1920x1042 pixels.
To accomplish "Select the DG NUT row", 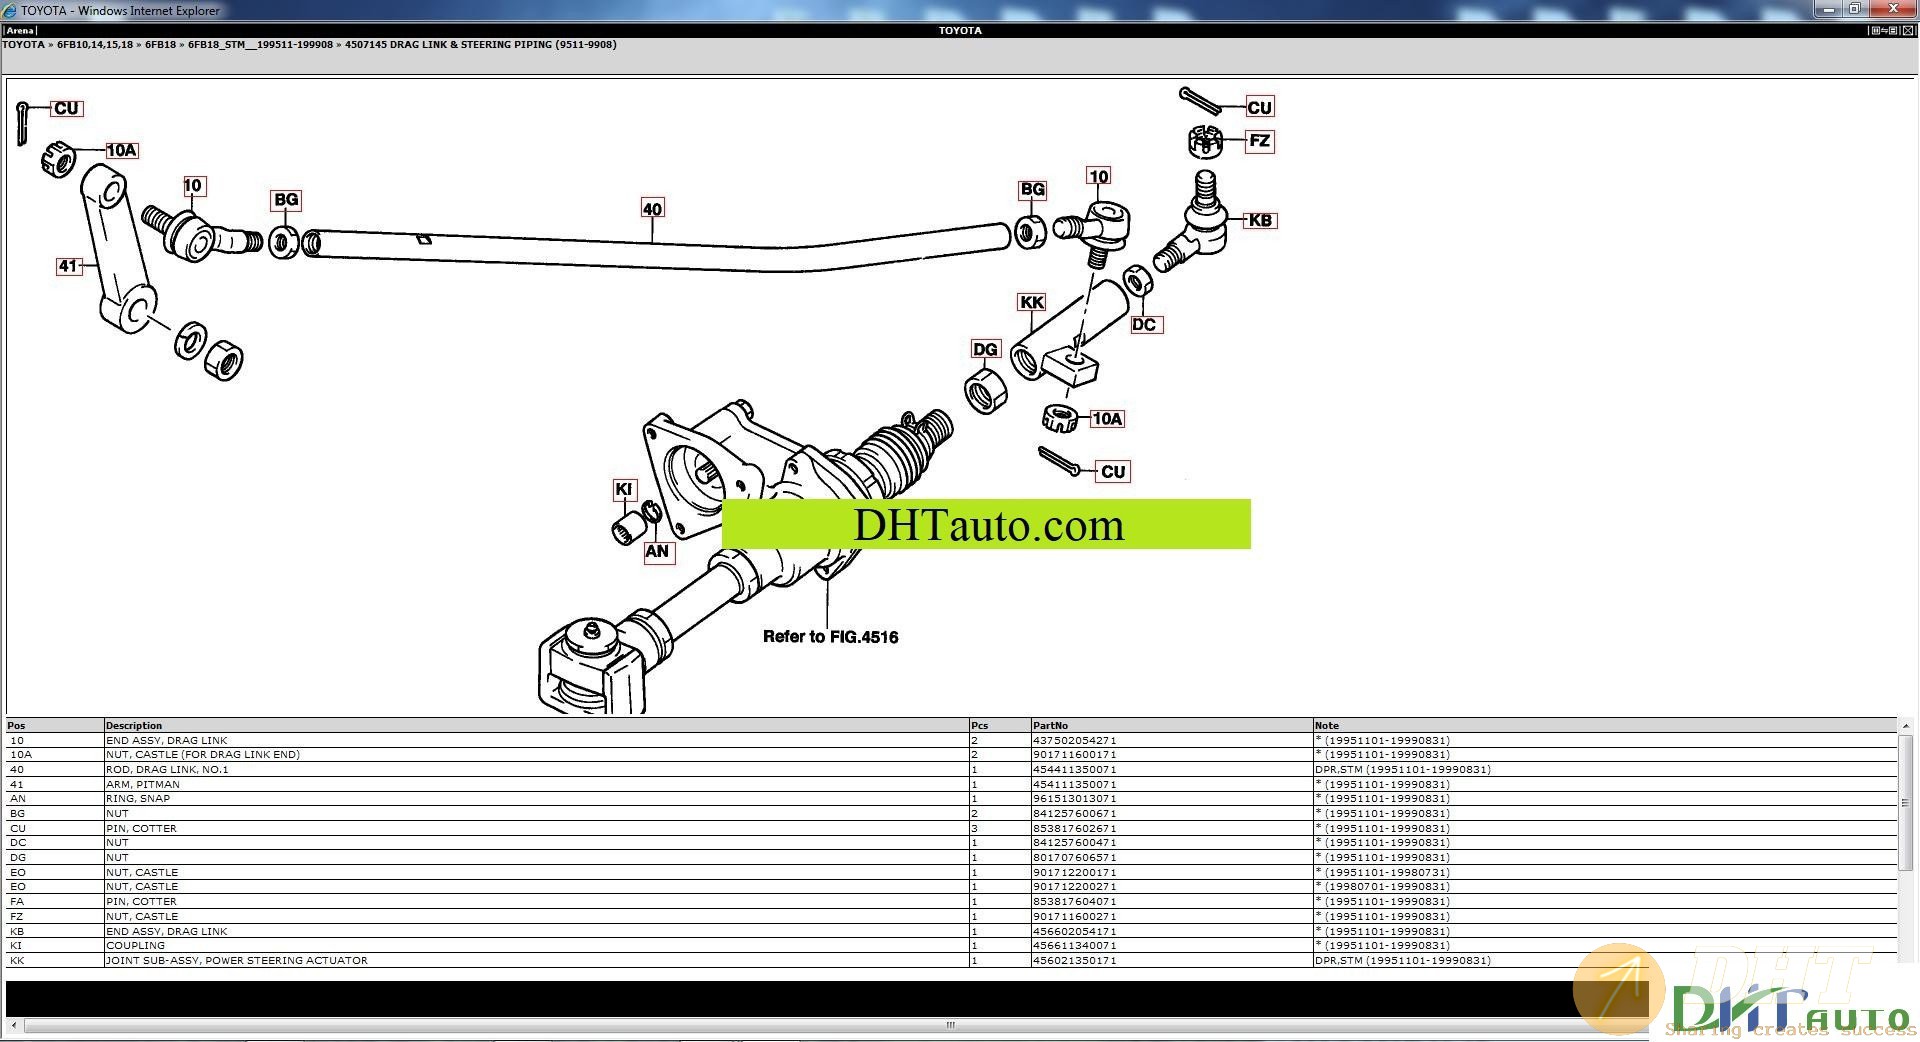I will point(951,858).
